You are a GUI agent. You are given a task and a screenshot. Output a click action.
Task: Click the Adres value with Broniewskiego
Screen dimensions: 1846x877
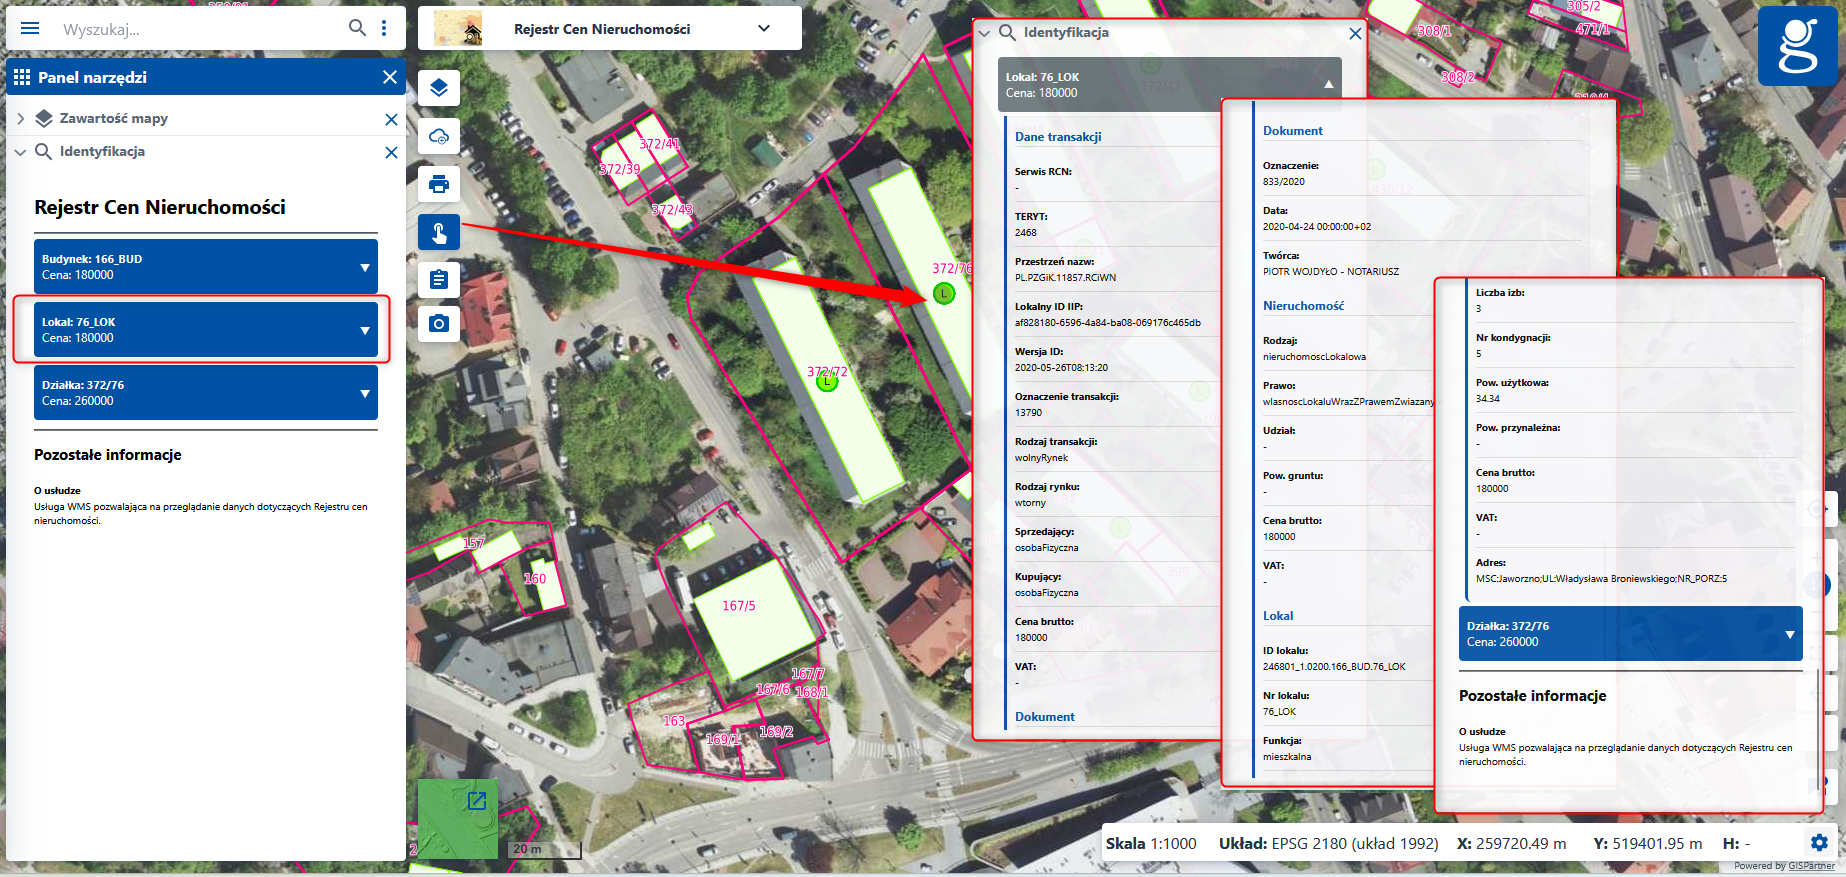[1601, 579]
